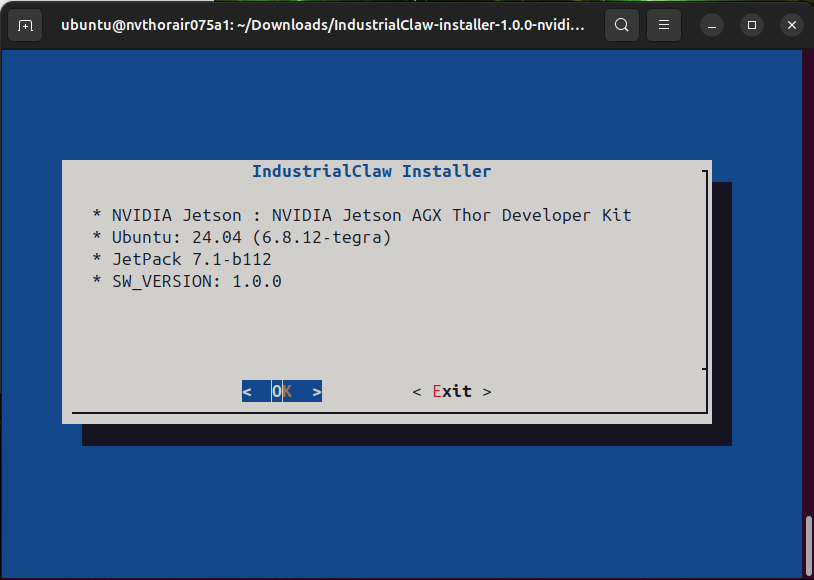Click the NVIDIA Jetson AGX Thor line
814x580 pixels.
pos(362,215)
